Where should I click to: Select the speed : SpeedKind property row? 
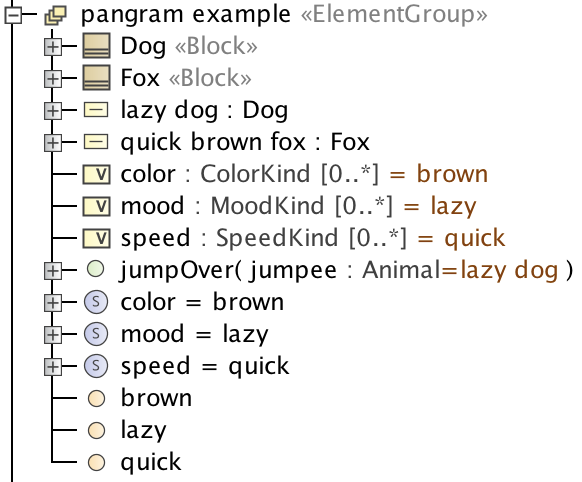coord(294,238)
